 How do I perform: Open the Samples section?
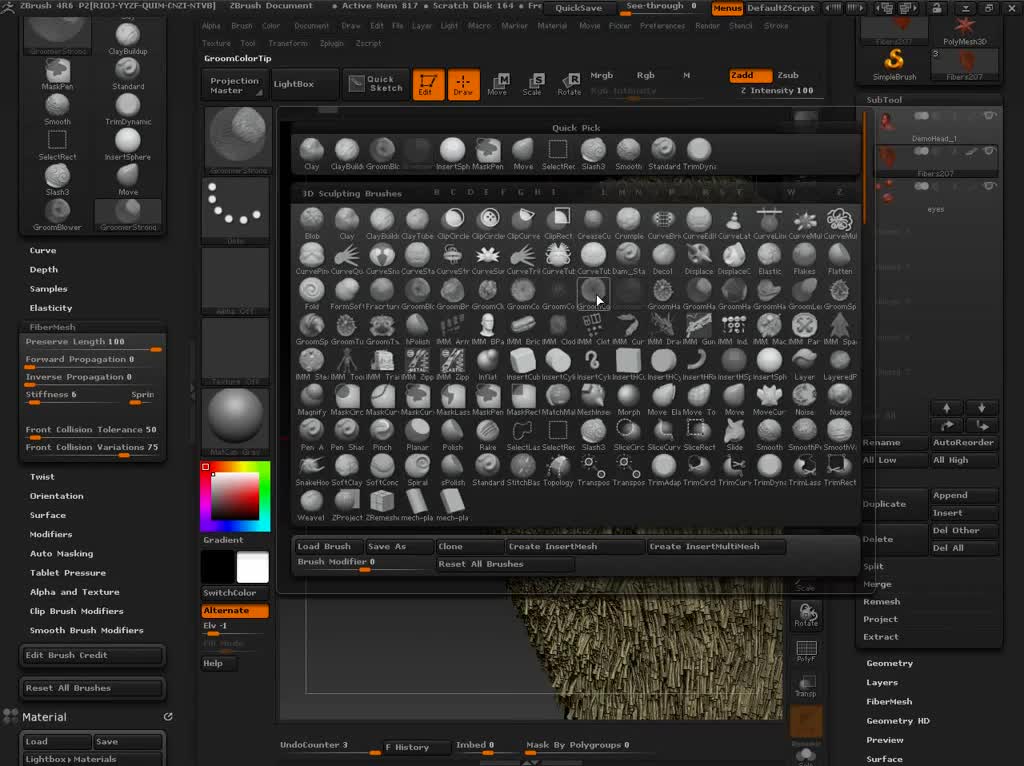click(x=48, y=289)
